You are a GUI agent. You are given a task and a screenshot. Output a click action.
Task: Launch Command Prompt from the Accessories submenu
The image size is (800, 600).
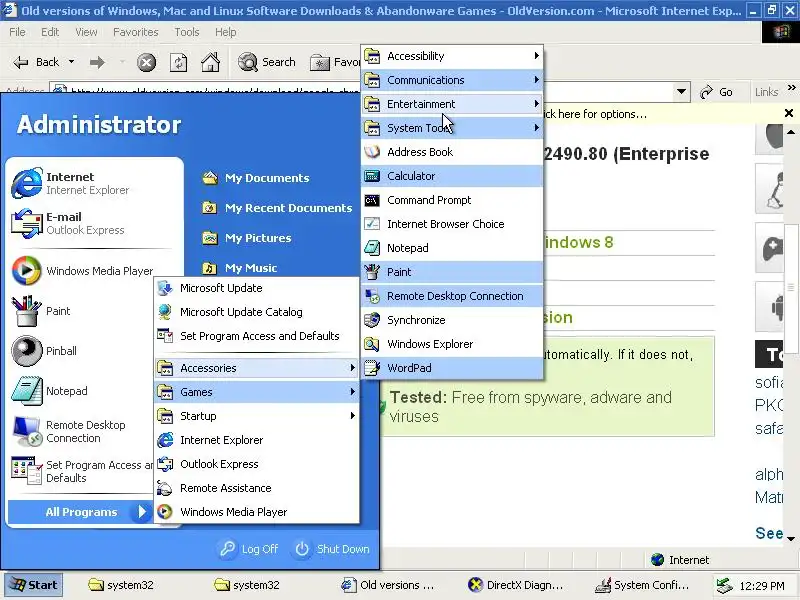[452, 200]
